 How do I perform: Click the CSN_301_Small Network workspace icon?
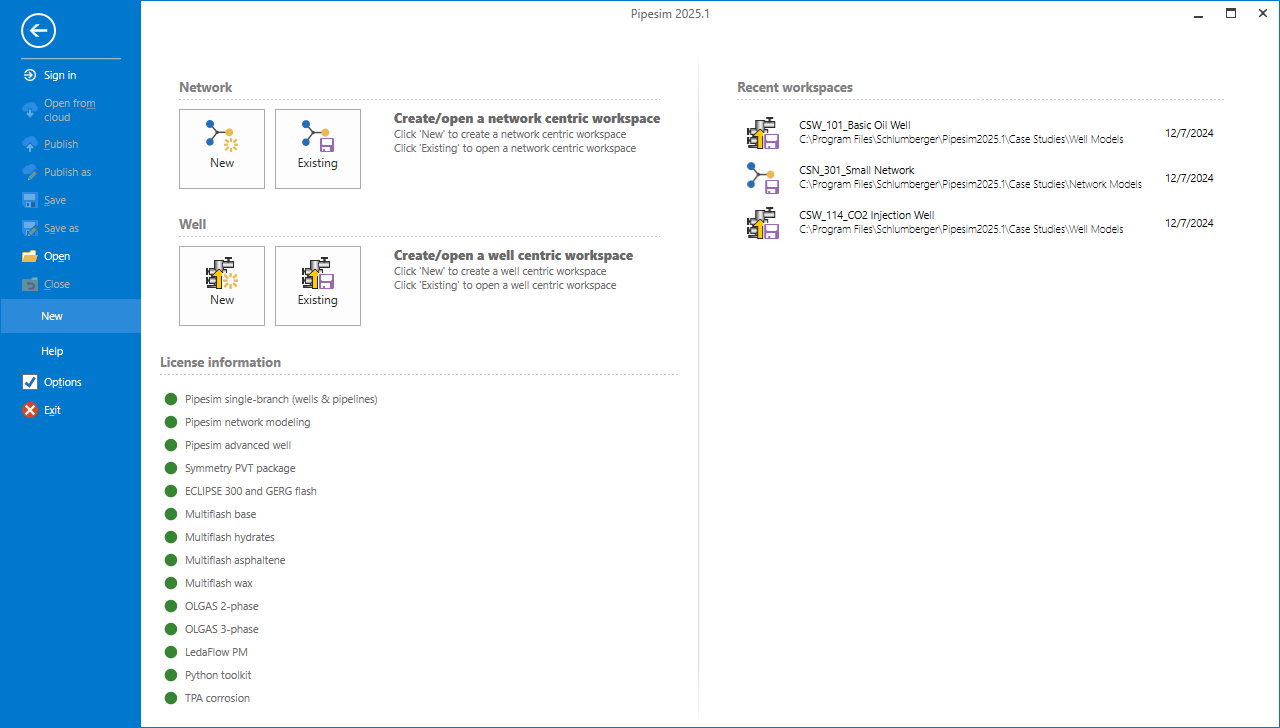coord(763,178)
